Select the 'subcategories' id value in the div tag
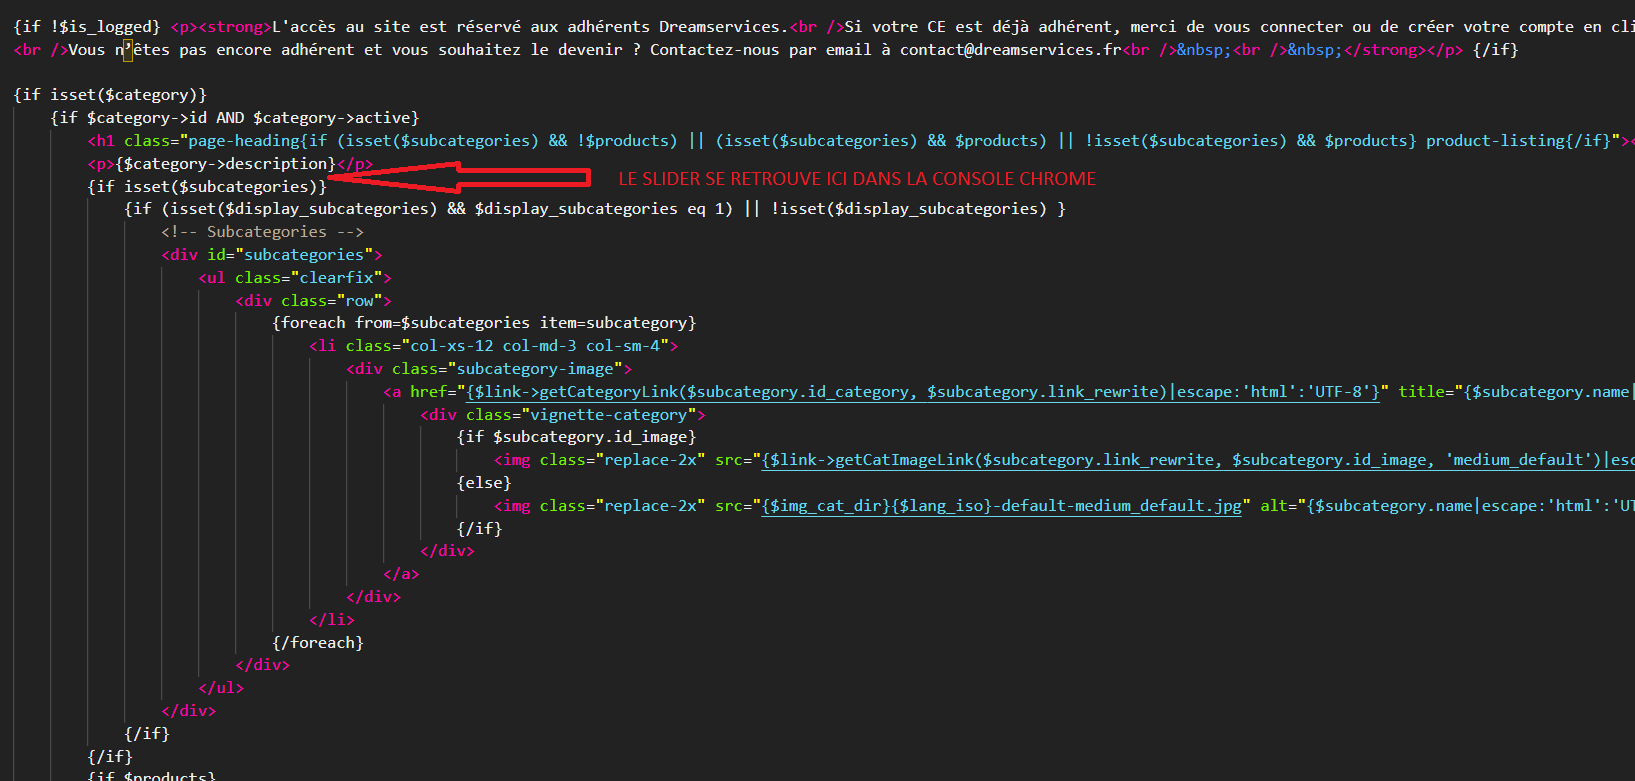The image size is (1635, 781). point(304,255)
